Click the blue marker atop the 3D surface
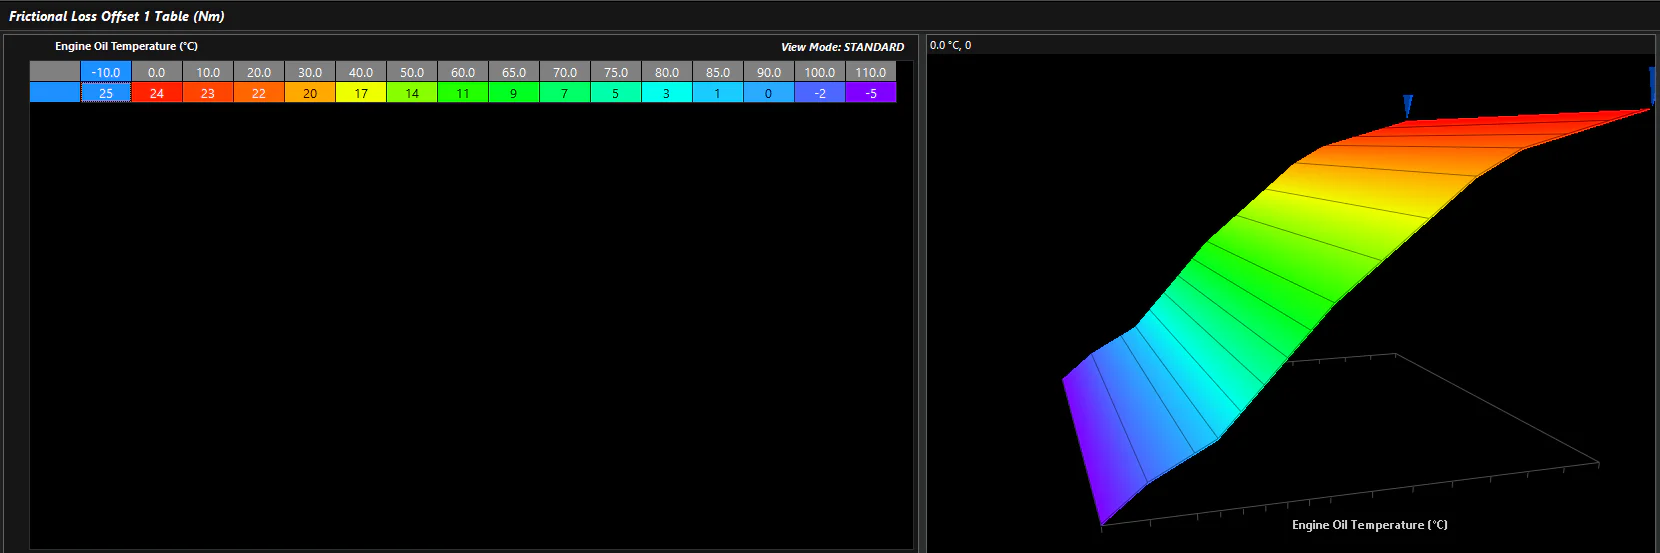 pyautogui.click(x=1408, y=106)
